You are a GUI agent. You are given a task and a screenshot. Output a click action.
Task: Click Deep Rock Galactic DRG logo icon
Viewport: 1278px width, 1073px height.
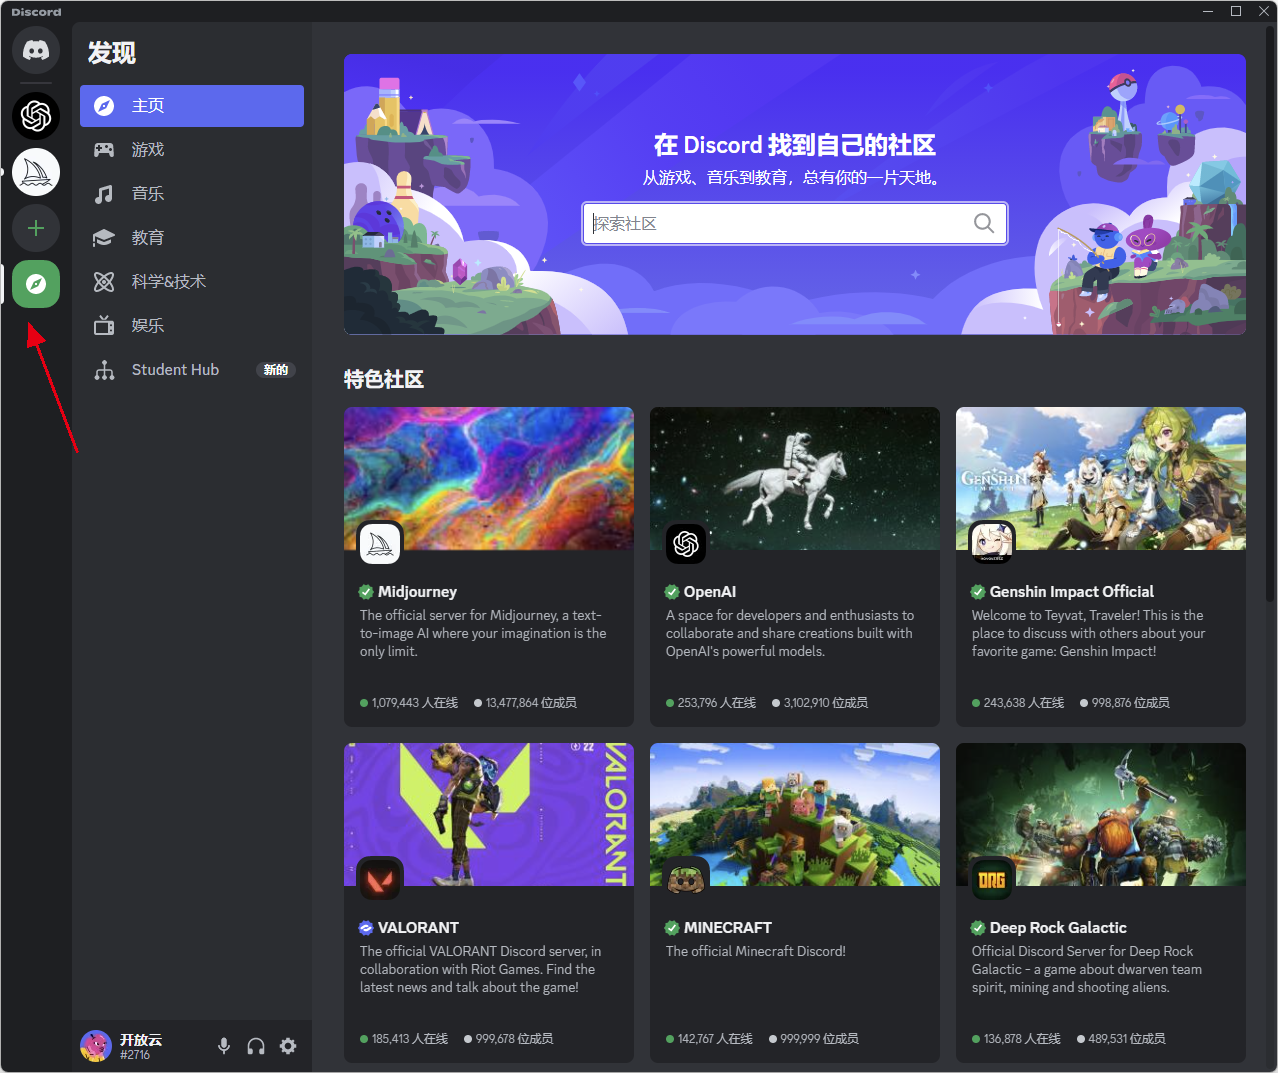pyautogui.click(x=992, y=879)
